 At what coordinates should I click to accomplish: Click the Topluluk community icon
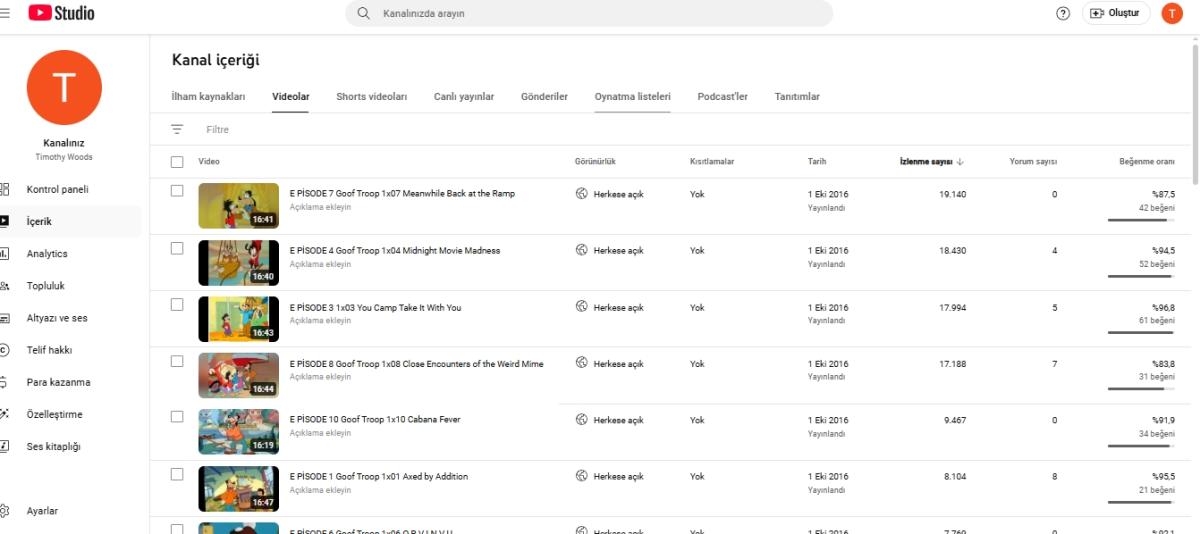click(5, 286)
